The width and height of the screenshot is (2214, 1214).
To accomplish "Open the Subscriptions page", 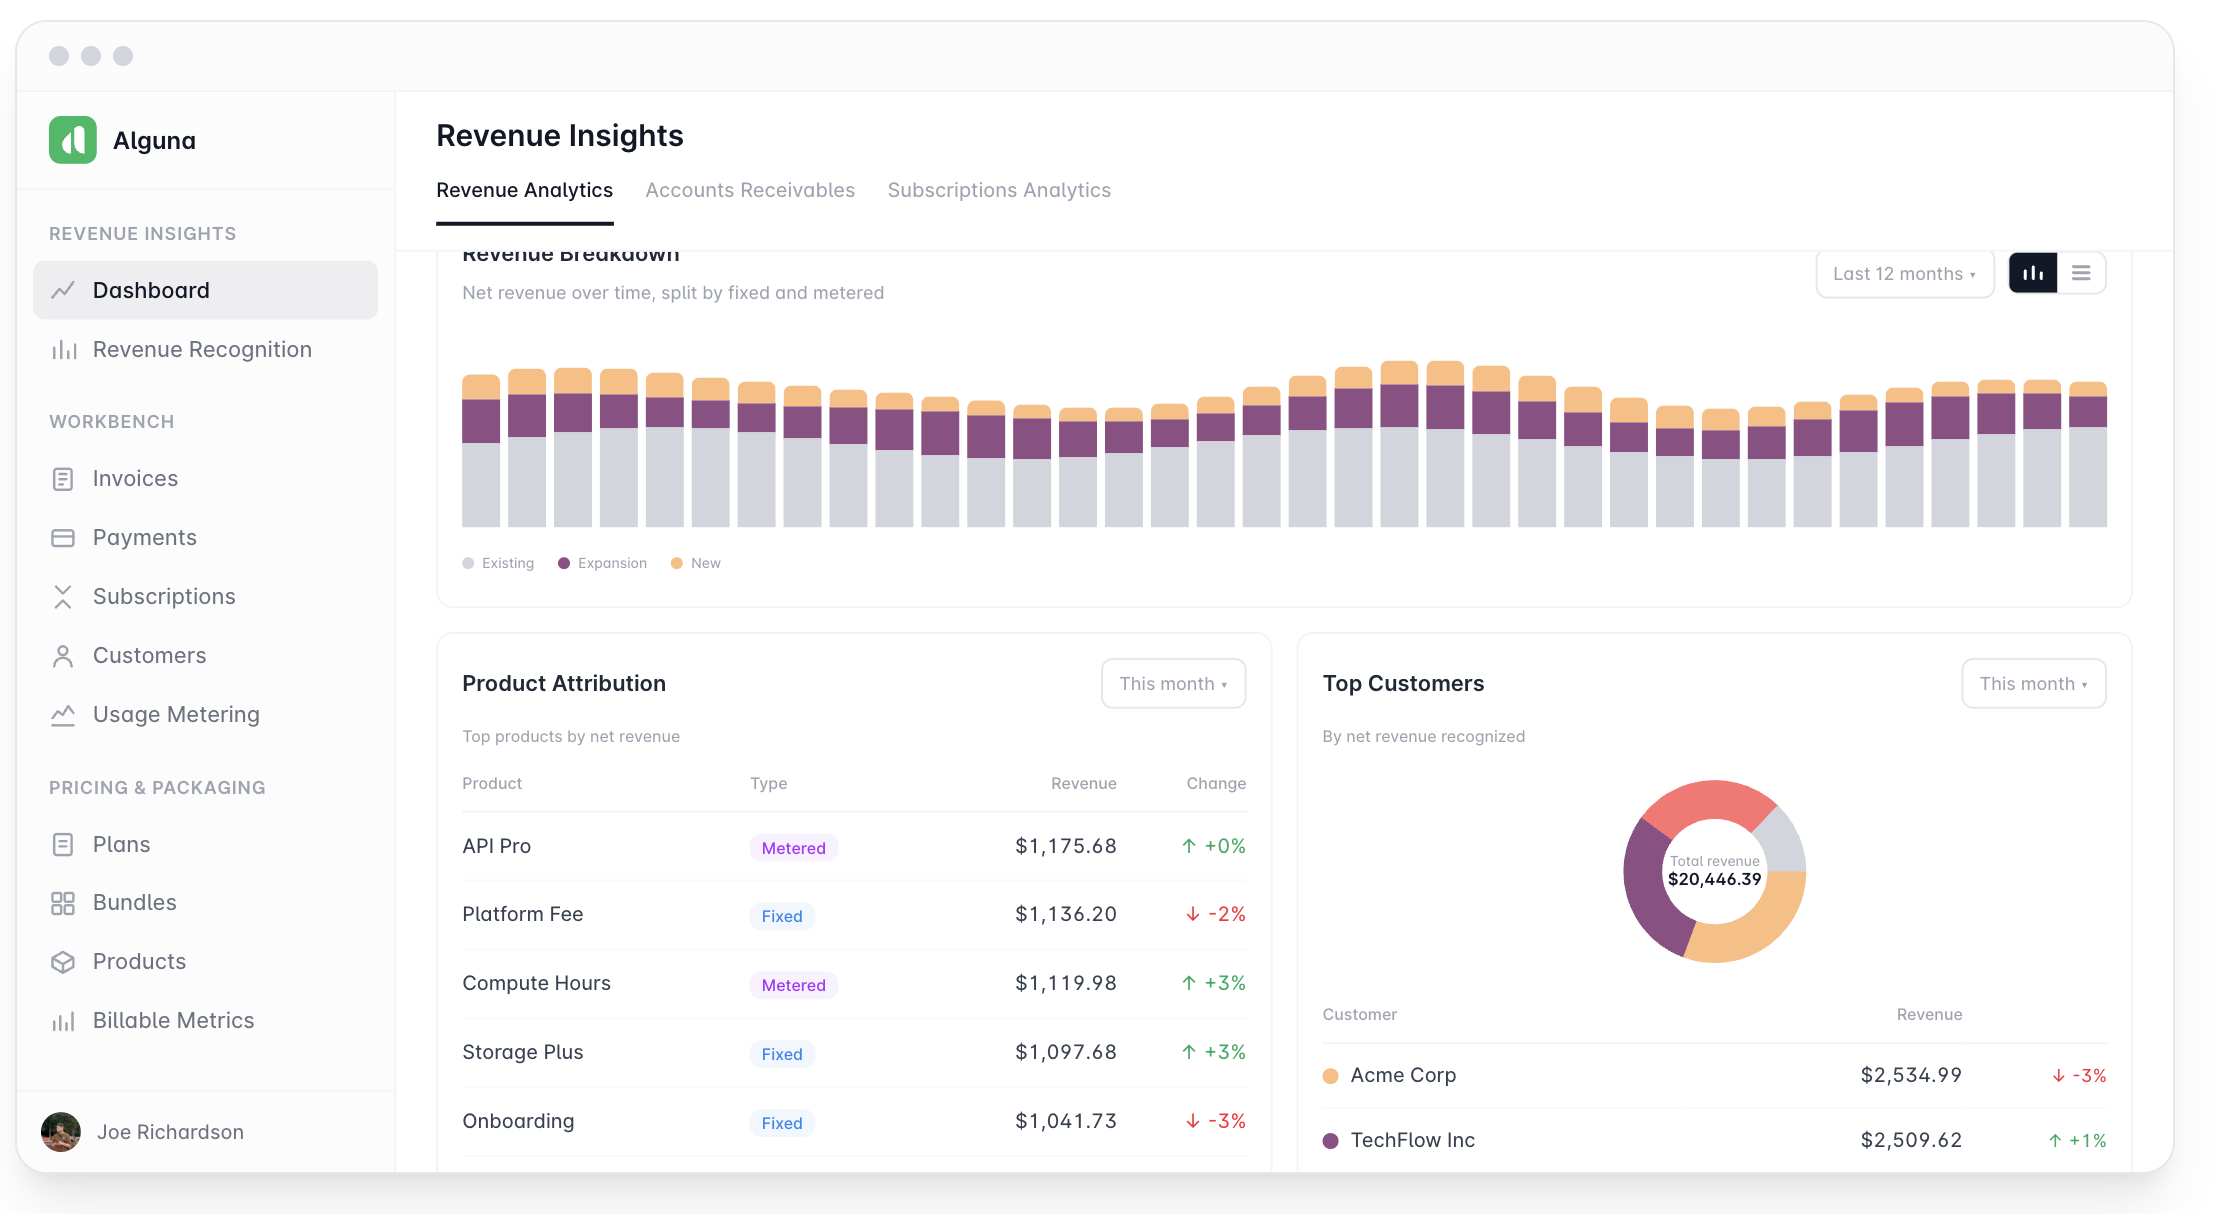I will point(205,597).
